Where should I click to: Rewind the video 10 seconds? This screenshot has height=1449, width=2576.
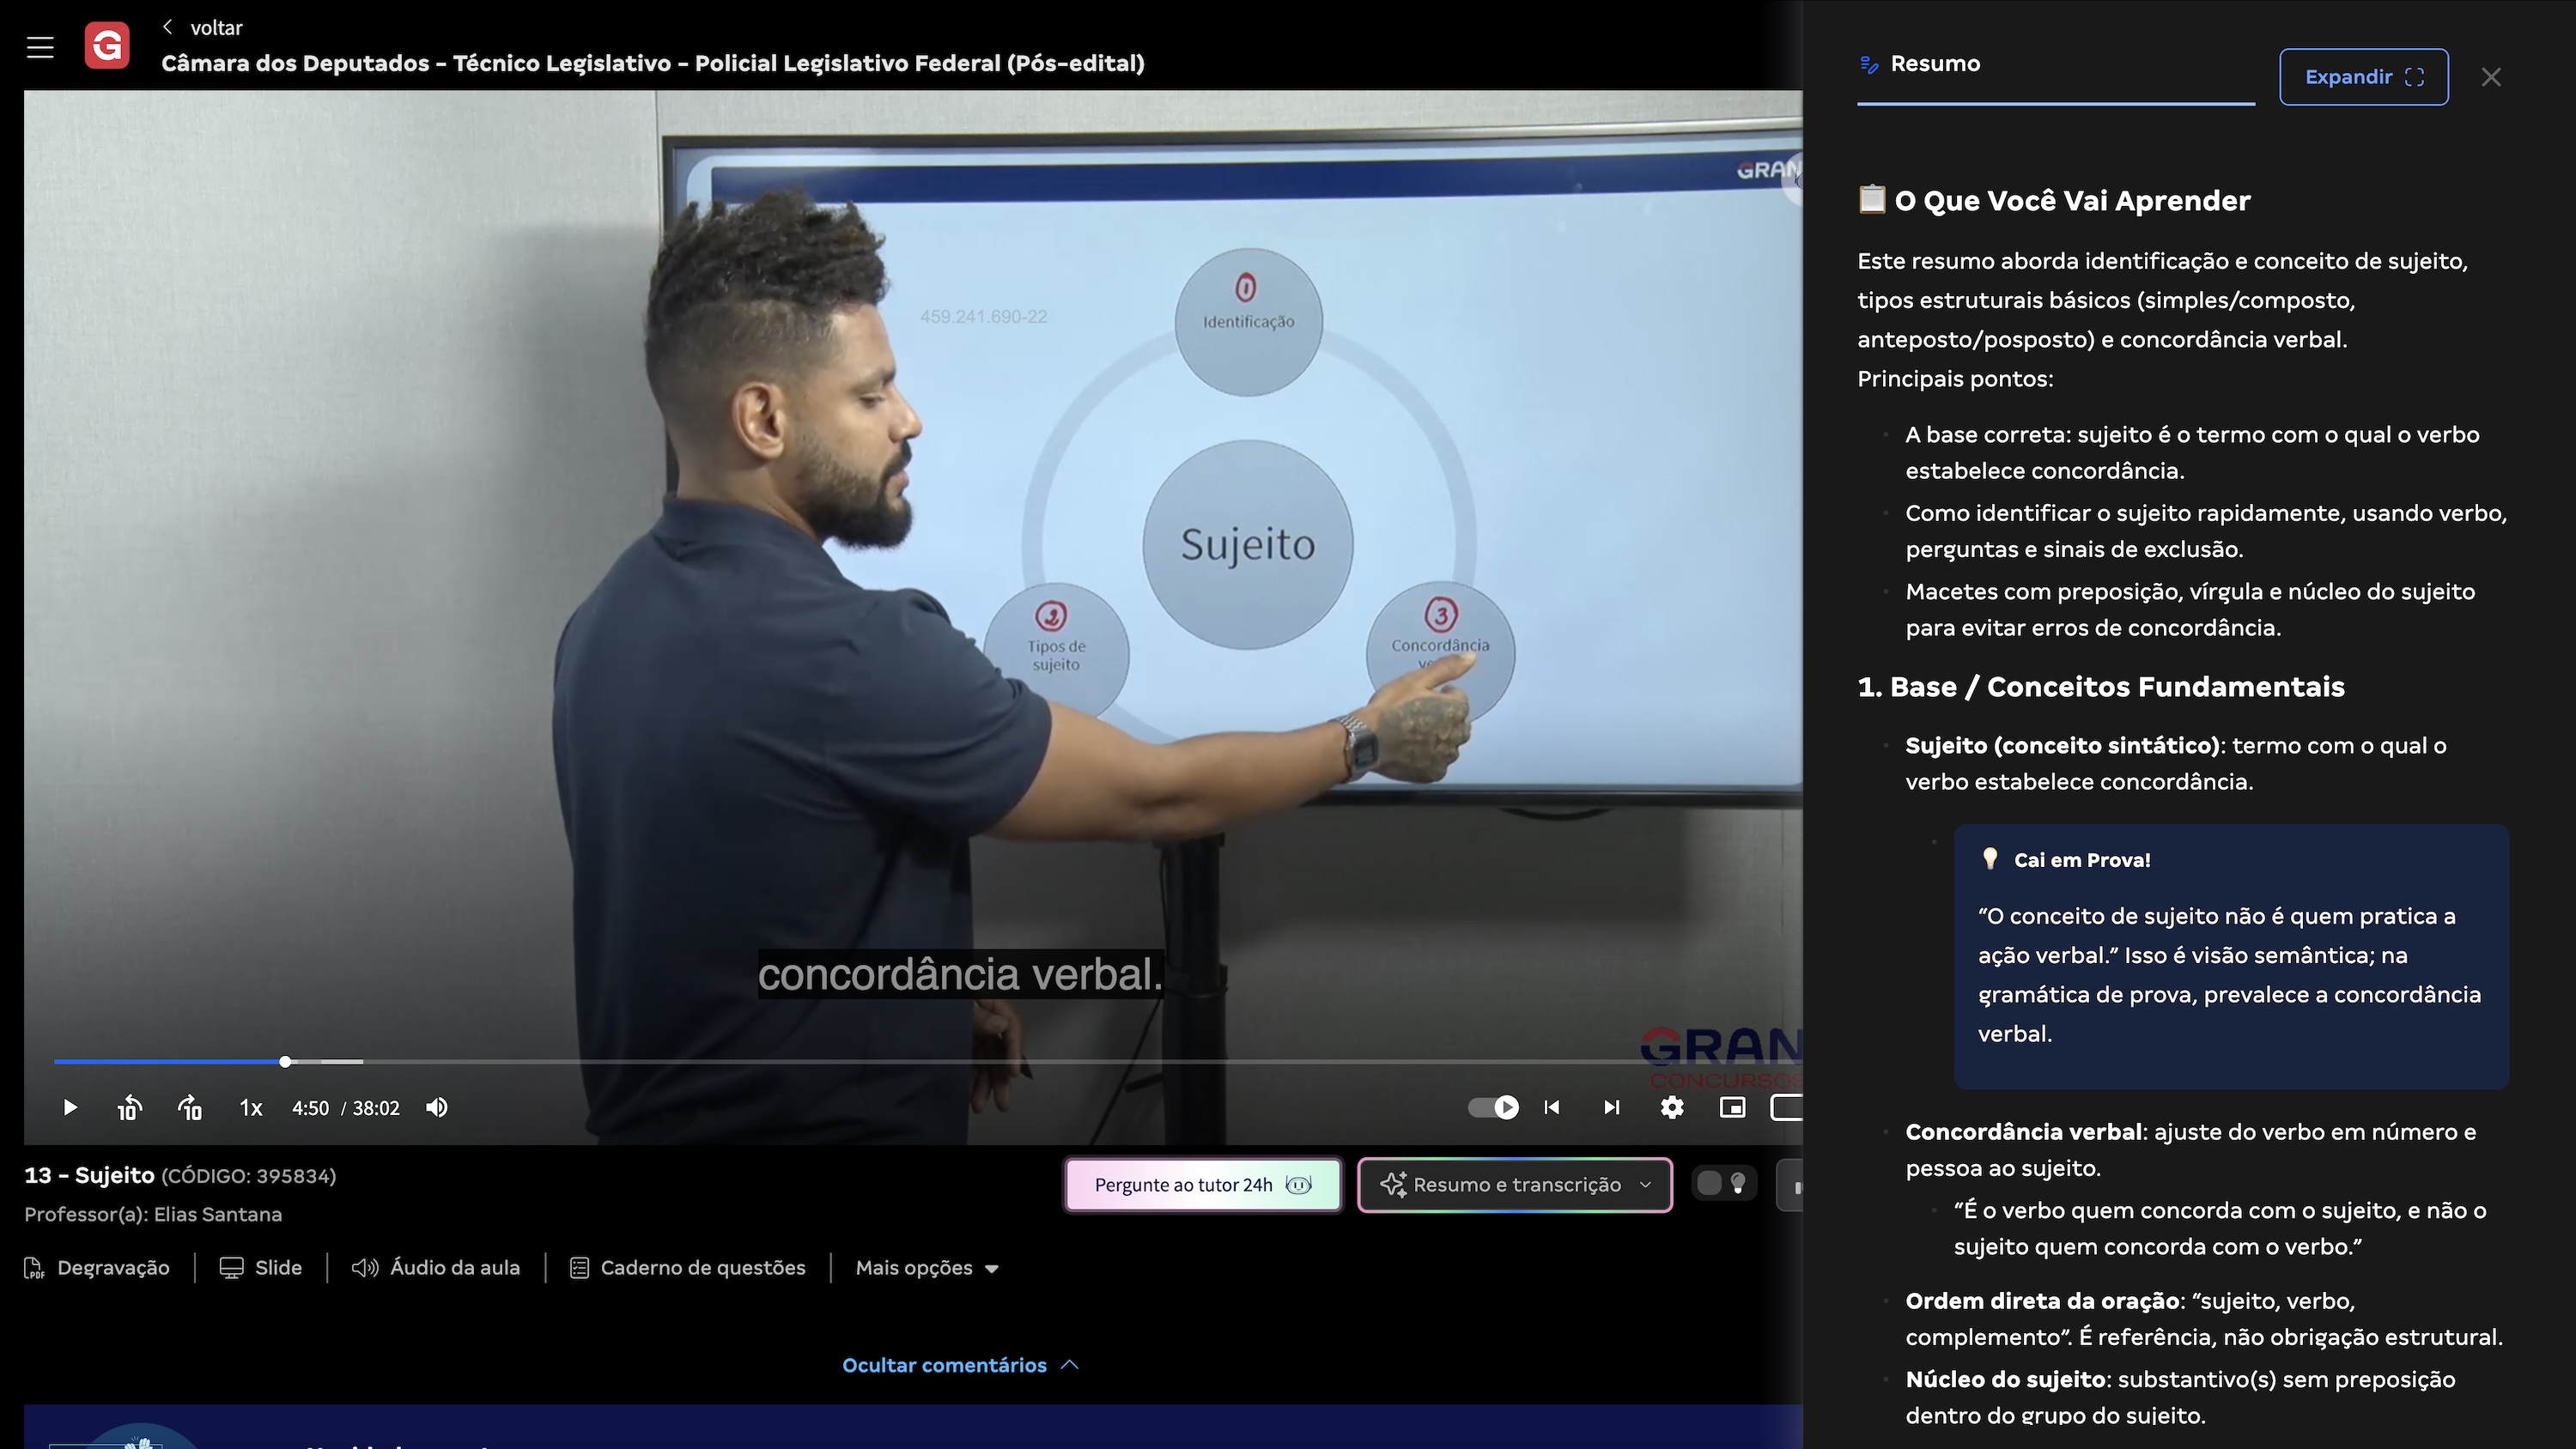tap(129, 1107)
